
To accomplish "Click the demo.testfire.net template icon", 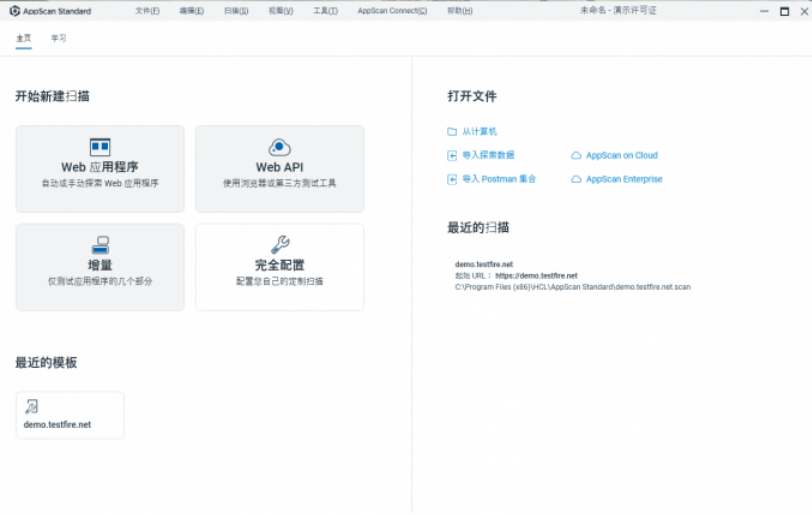I will point(32,407).
